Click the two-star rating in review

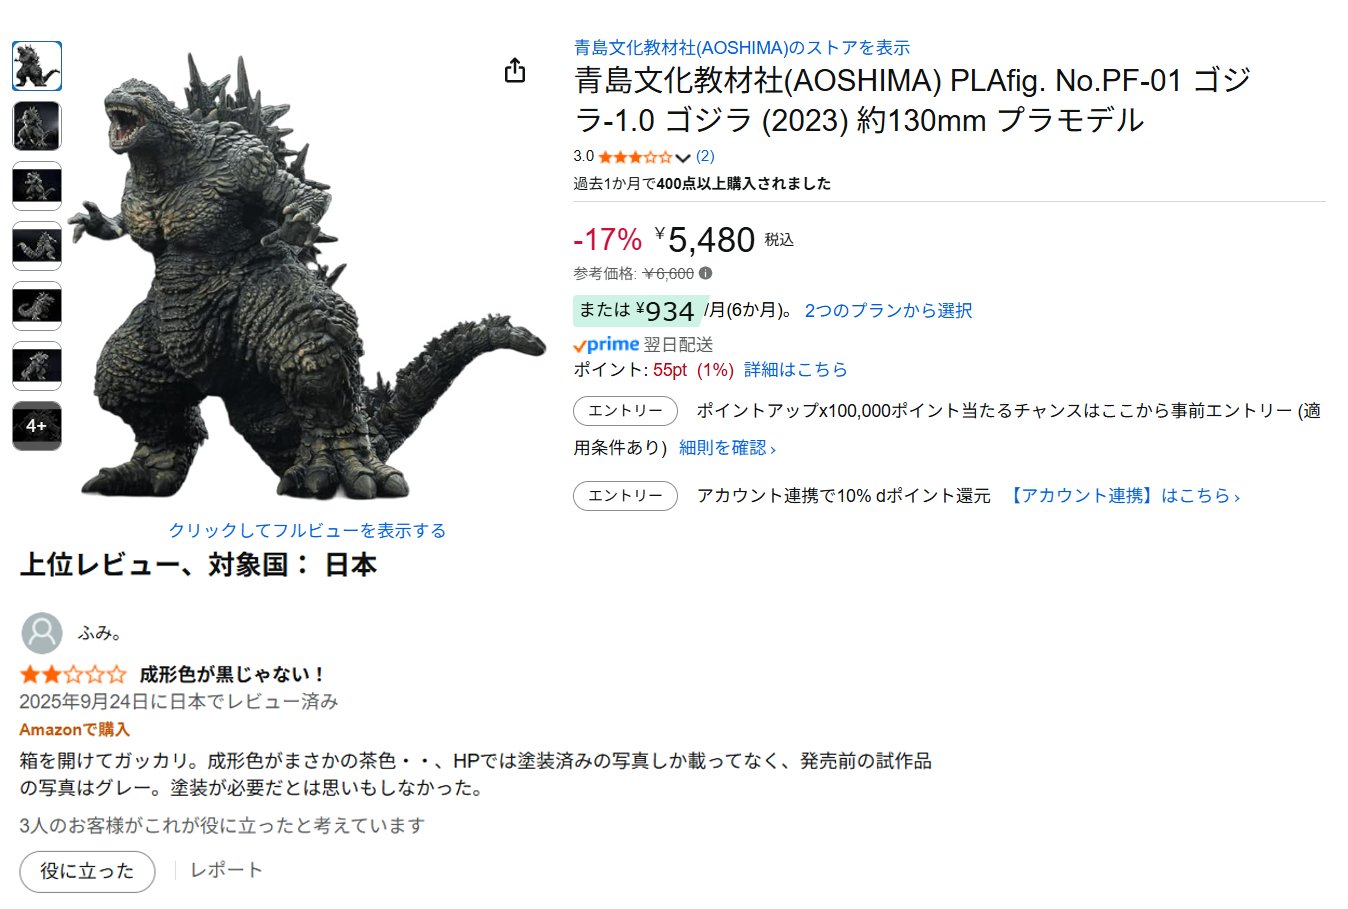[x=73, y=674]
